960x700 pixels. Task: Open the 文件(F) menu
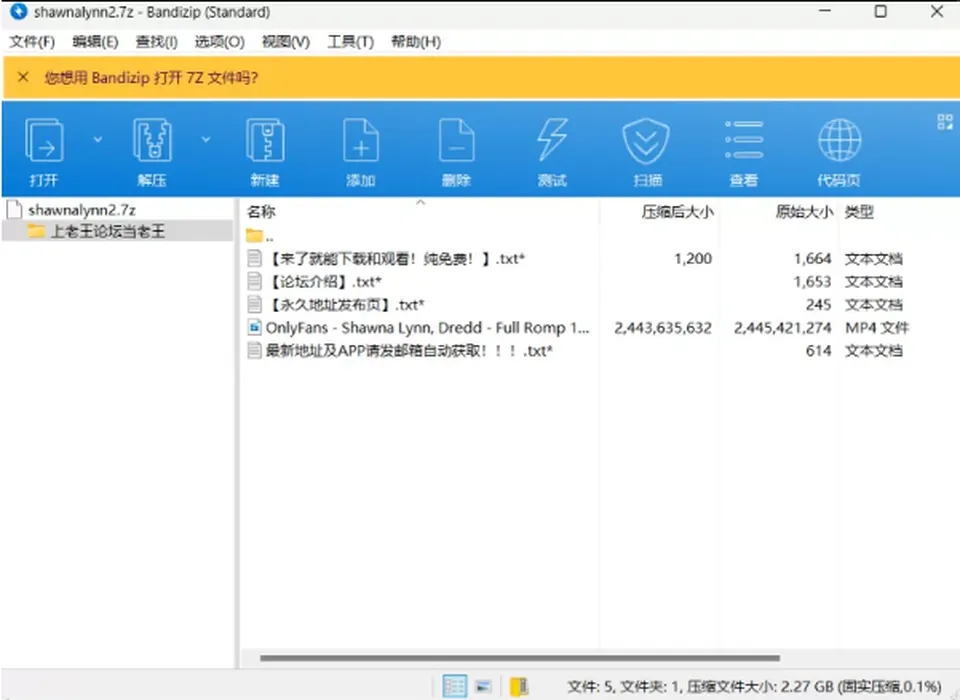[32, 42]
